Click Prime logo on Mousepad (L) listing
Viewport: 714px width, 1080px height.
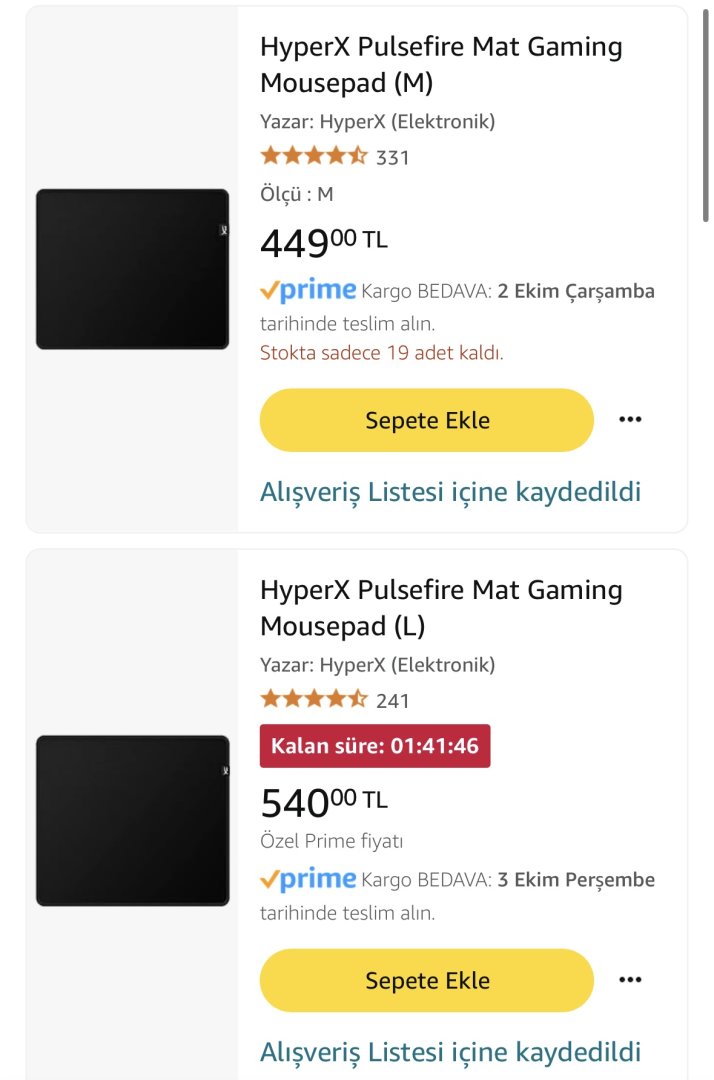tap(308, 880)
